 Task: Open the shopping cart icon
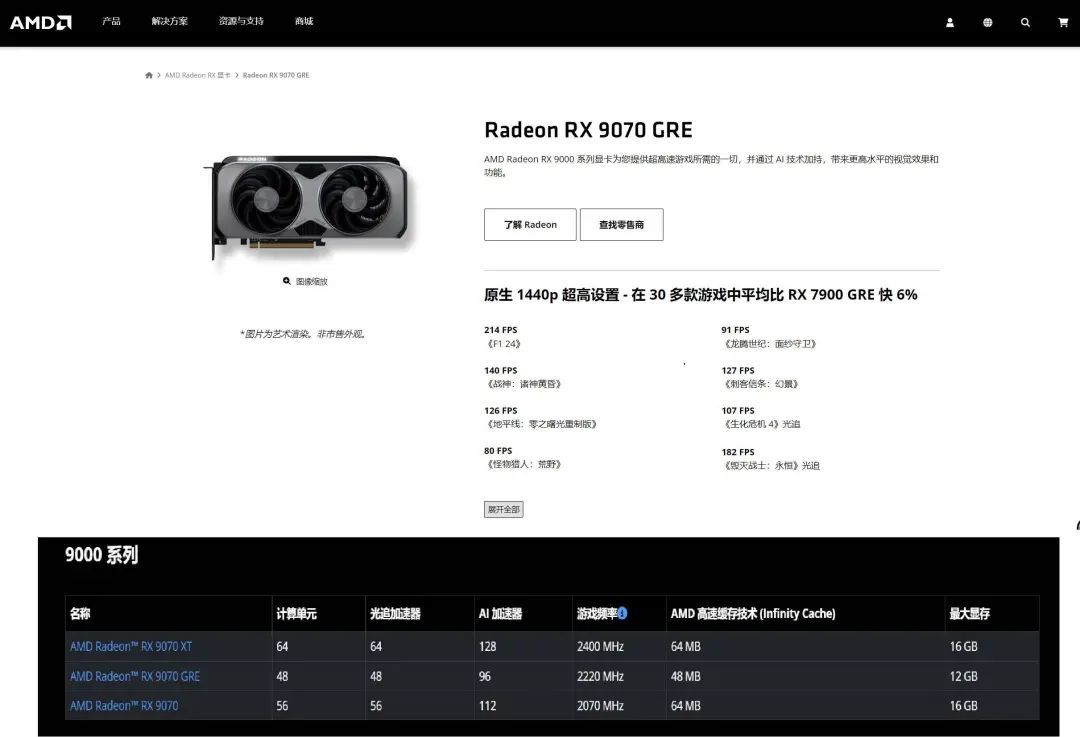pyautogui.click(x=1063, y=23)
